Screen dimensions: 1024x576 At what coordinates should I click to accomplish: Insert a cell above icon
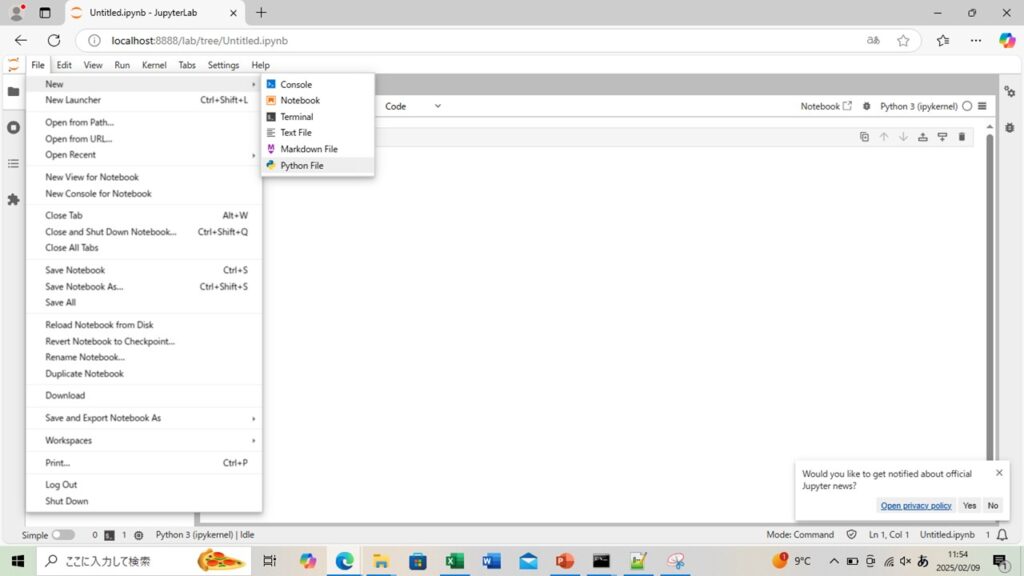click(x=923, y=136)
